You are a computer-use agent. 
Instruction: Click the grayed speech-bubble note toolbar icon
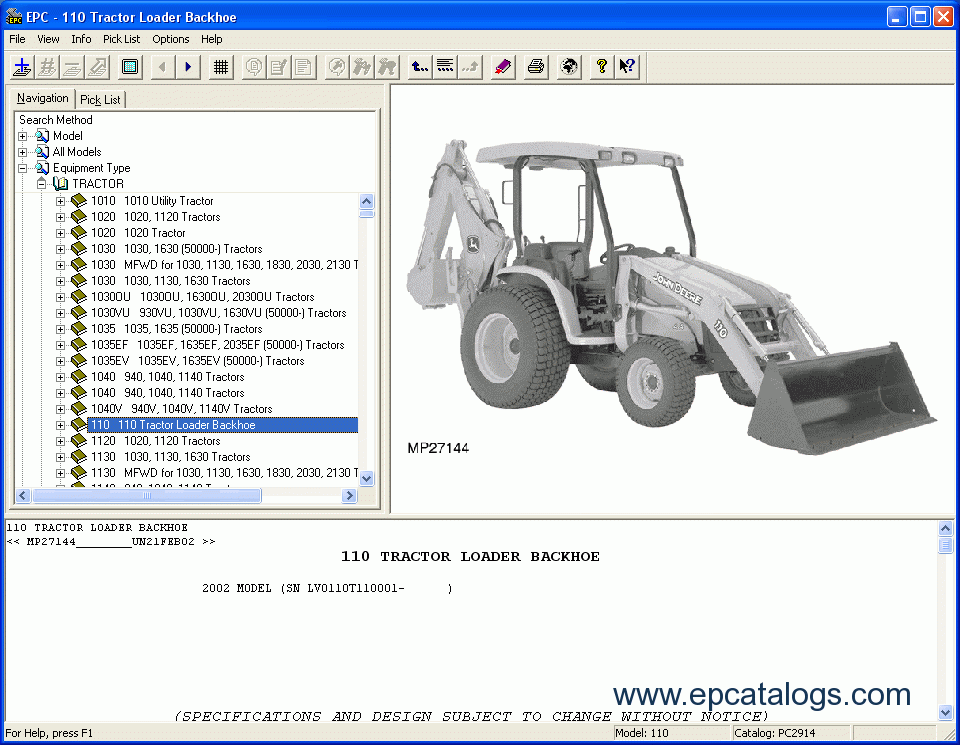tap(253, 67)
